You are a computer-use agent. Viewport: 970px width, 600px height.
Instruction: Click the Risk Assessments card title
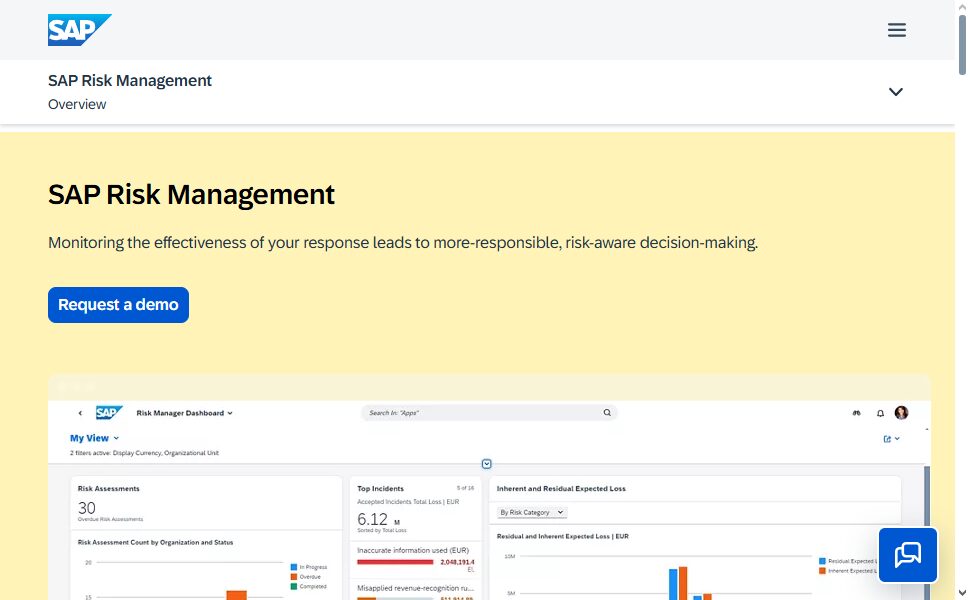tap(108, 489)
